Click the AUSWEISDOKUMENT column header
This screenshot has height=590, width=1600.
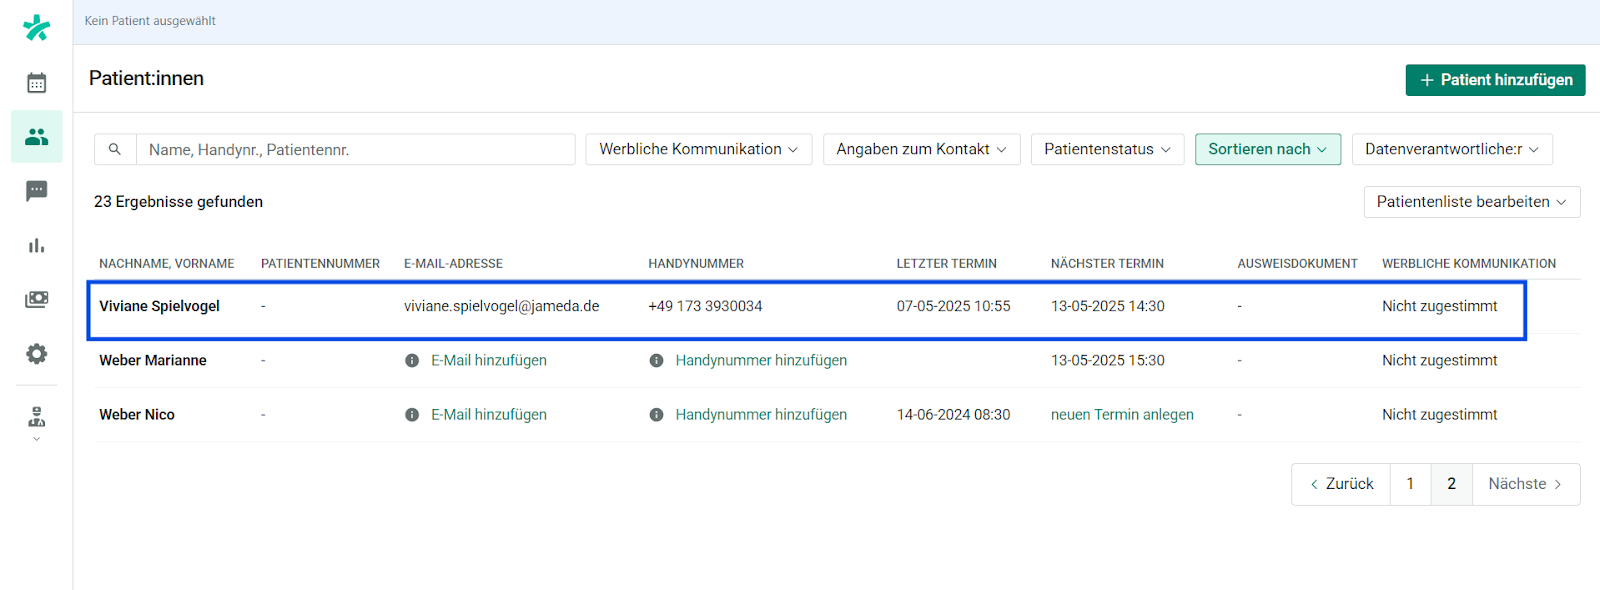(x=1297, y=264)
